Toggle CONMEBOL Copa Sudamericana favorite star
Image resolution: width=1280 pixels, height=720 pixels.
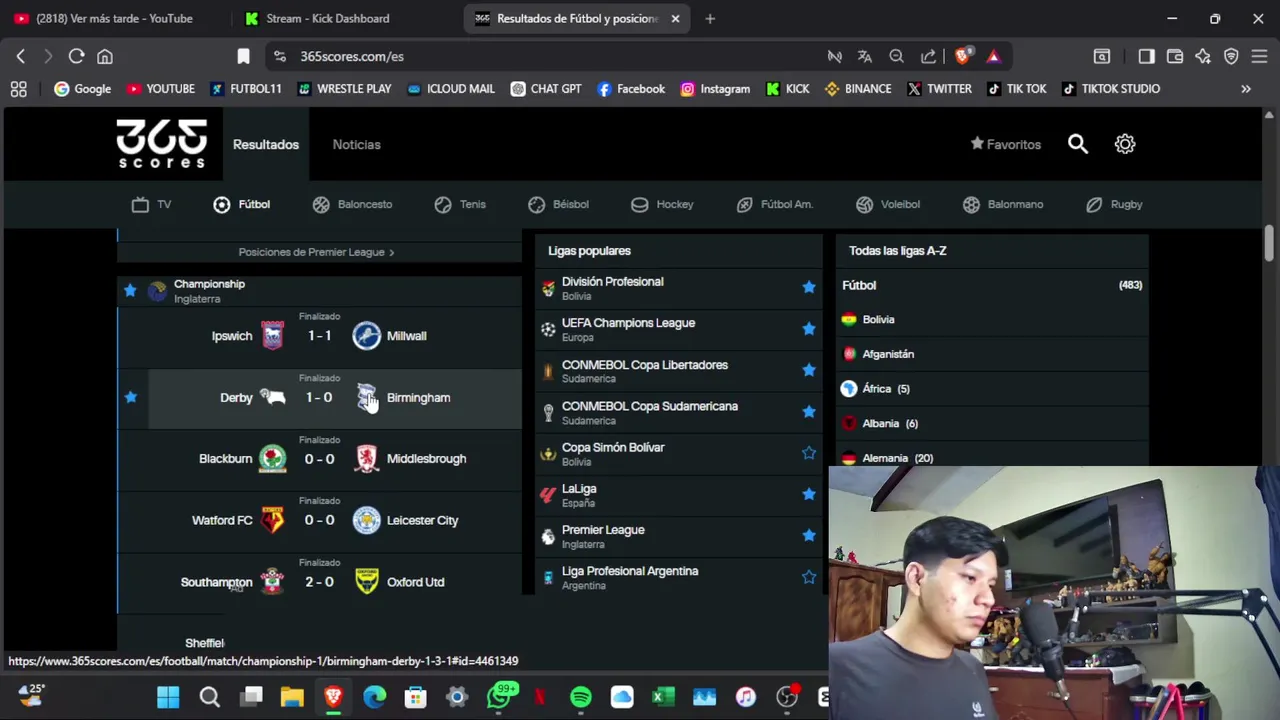(808, 412)
